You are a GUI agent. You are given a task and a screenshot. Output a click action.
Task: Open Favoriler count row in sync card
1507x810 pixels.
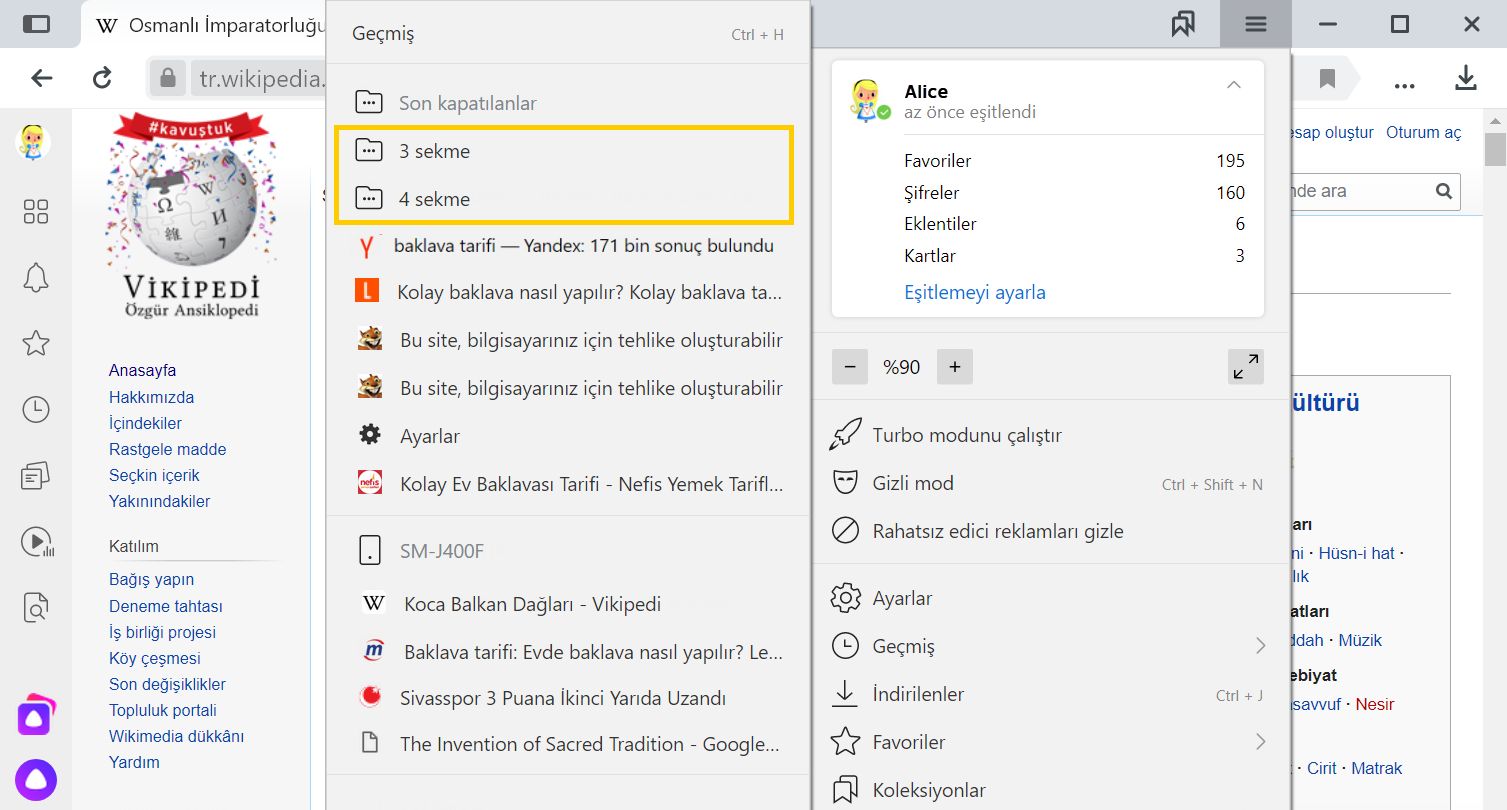(1074, 161)
